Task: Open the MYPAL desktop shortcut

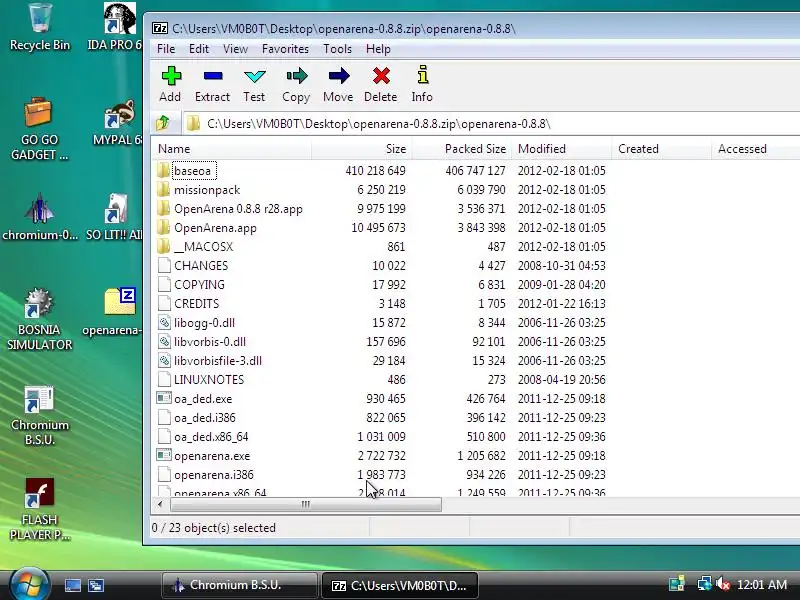Action: (x=119, y=122)
